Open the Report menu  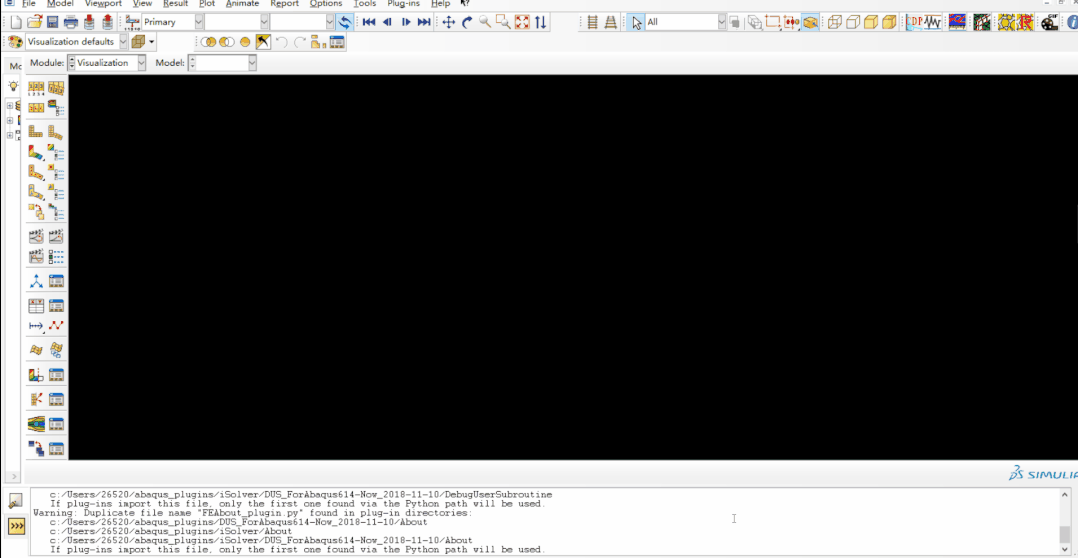click(285, 3)
